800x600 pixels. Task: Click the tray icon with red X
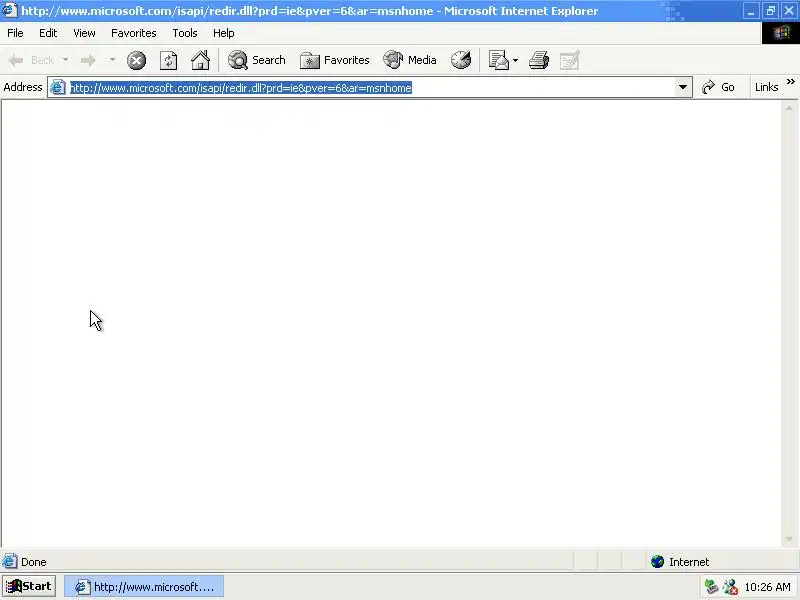pos(730,587)
